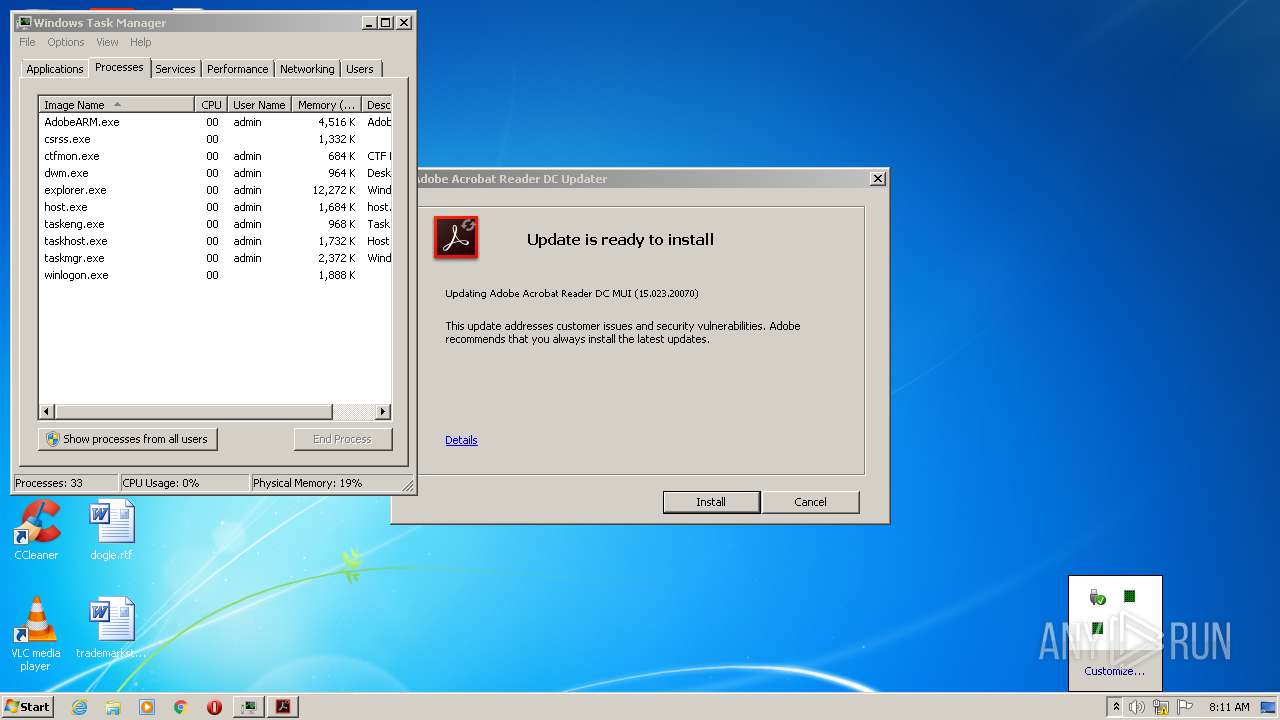Click Safely Remove Hardware tray icon in popup
Image resolution: width=1280 pixels, height=720 pixels.
click(1098, 597)
